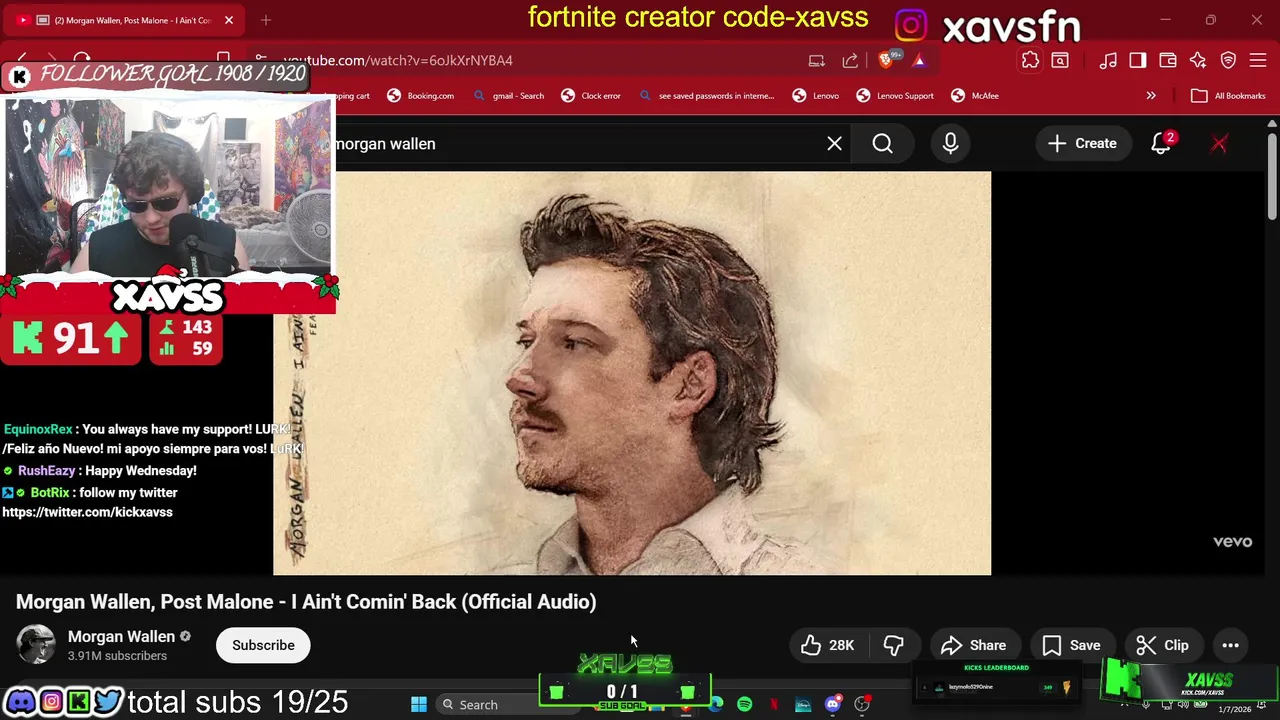This screenshot has height=720, width=1280.
Task: Open the Booking.com bookmark
Action: click(x=421, y=96)
